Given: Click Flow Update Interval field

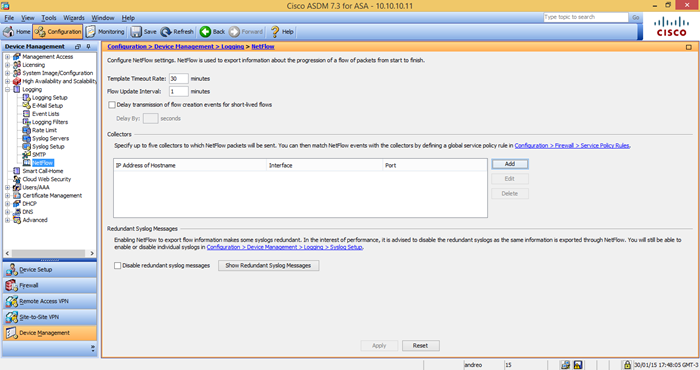Looking at the screenshot, I should click(x=178, y=91).
